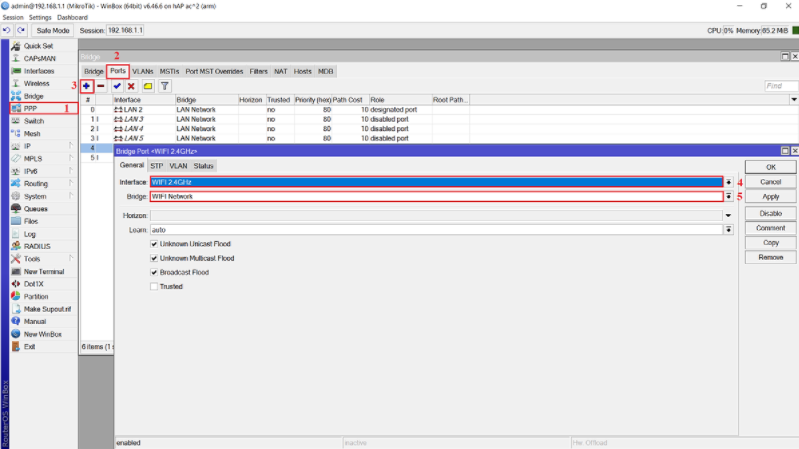
Task: Click the undo arrow in top toolbar
Action: 7,31
